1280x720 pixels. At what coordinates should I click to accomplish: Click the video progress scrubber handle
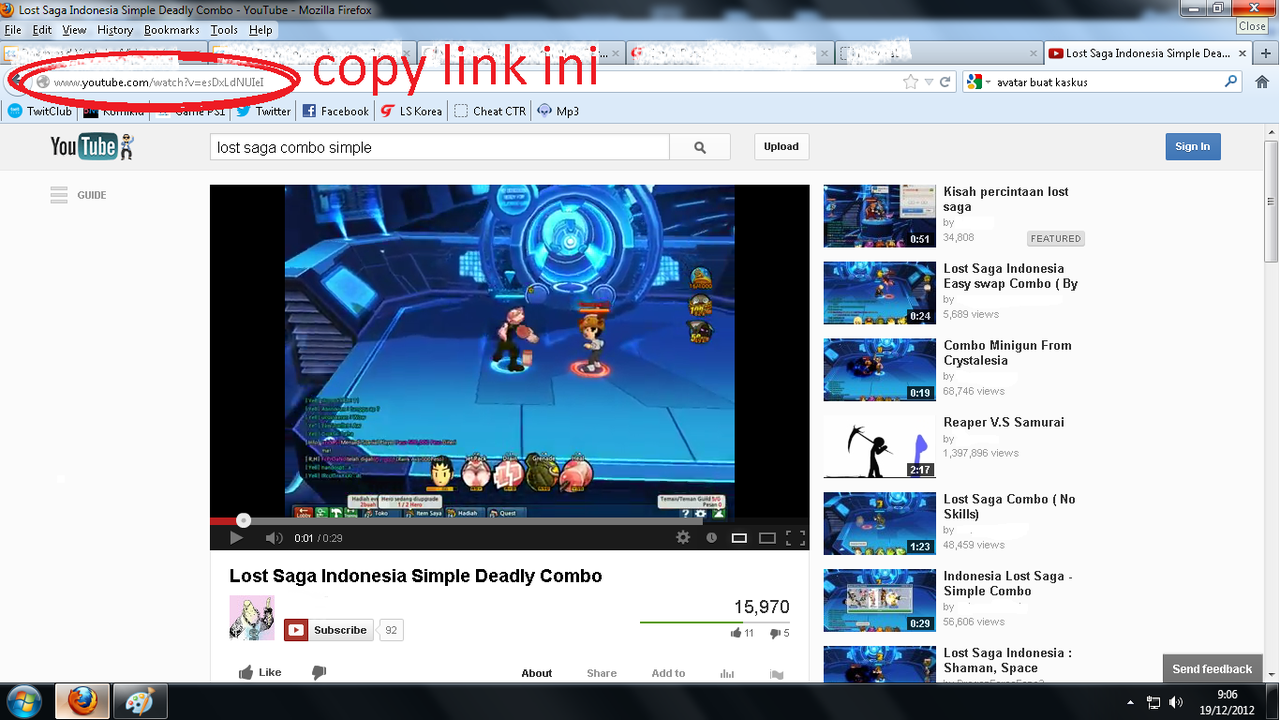(243, 520)
